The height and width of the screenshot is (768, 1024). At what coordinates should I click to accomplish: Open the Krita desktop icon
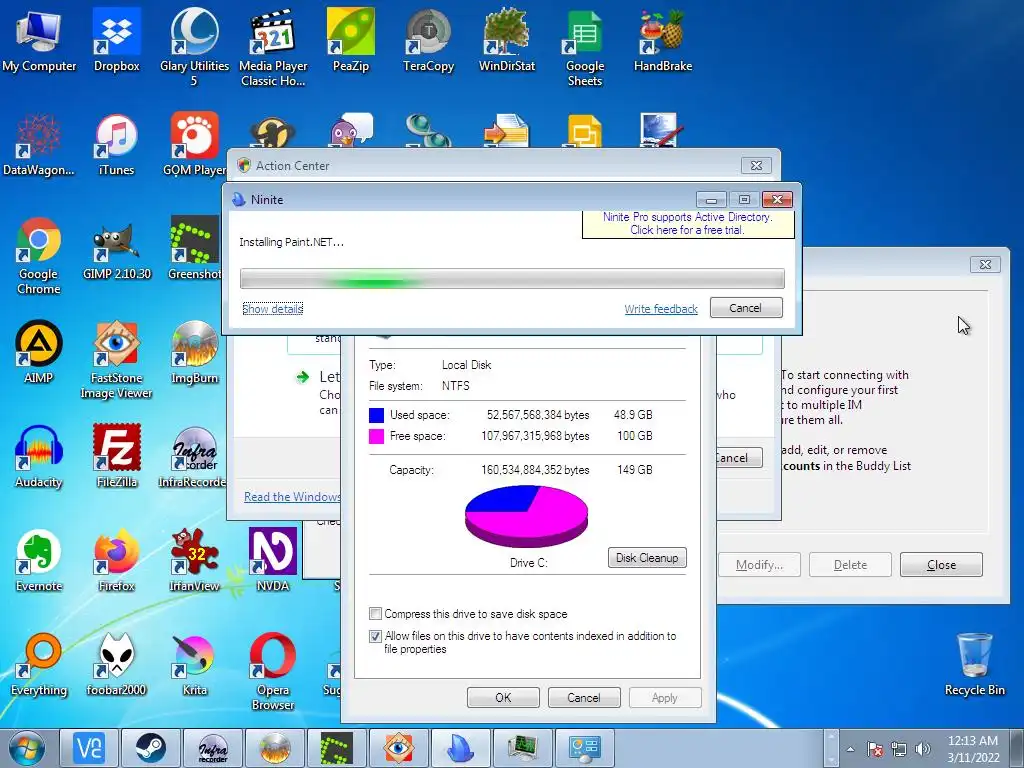(x=194, y=665)
